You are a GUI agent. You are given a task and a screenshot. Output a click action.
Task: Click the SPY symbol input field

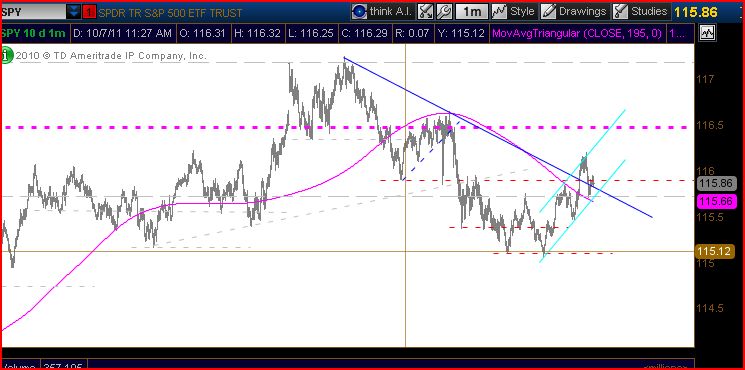33,12
